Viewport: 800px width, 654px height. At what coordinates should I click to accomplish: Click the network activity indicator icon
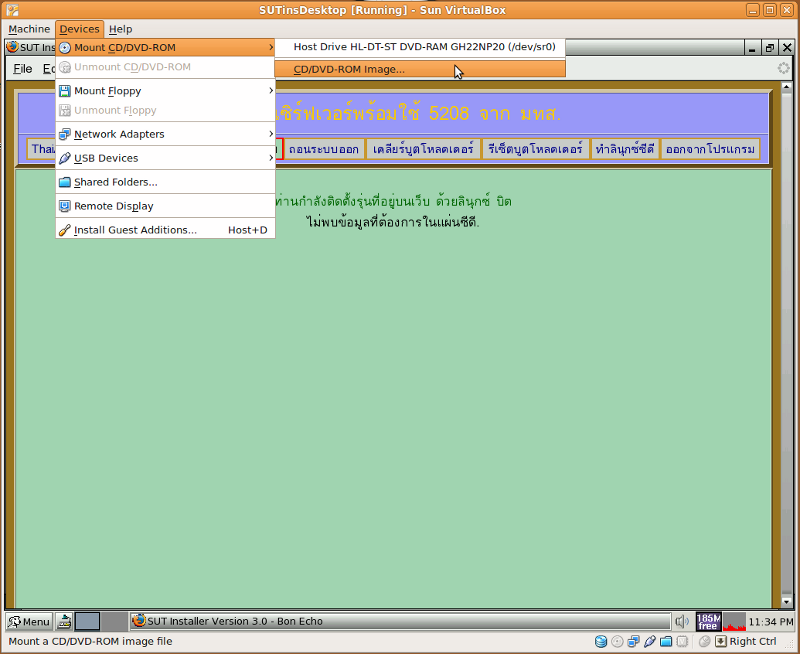pyautogui.click(x=634, y=641)
